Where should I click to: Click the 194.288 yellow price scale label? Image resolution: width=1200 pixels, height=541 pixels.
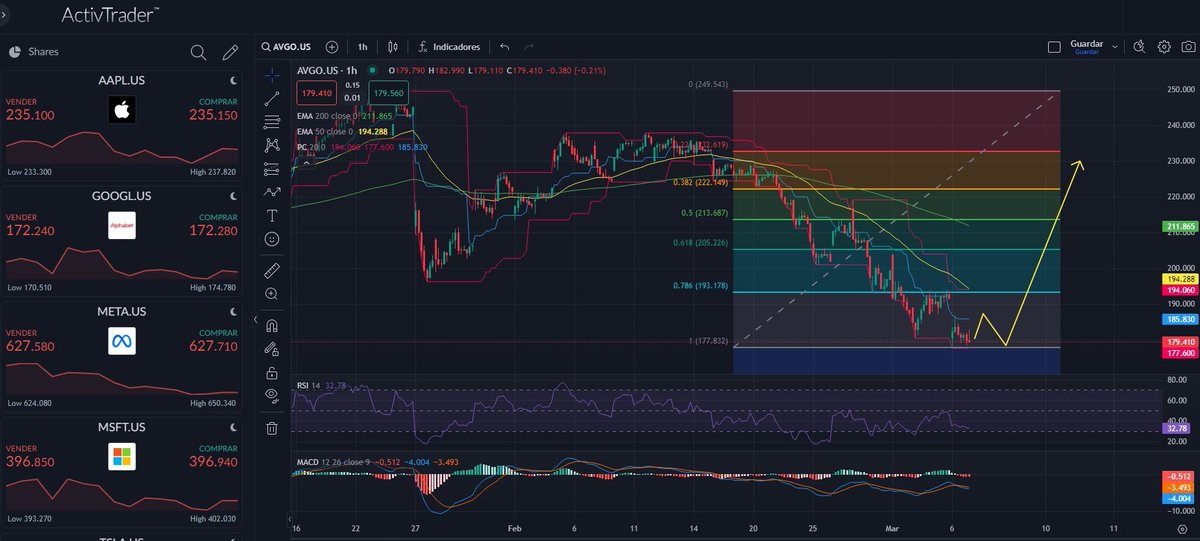[x=1181, y=278]
